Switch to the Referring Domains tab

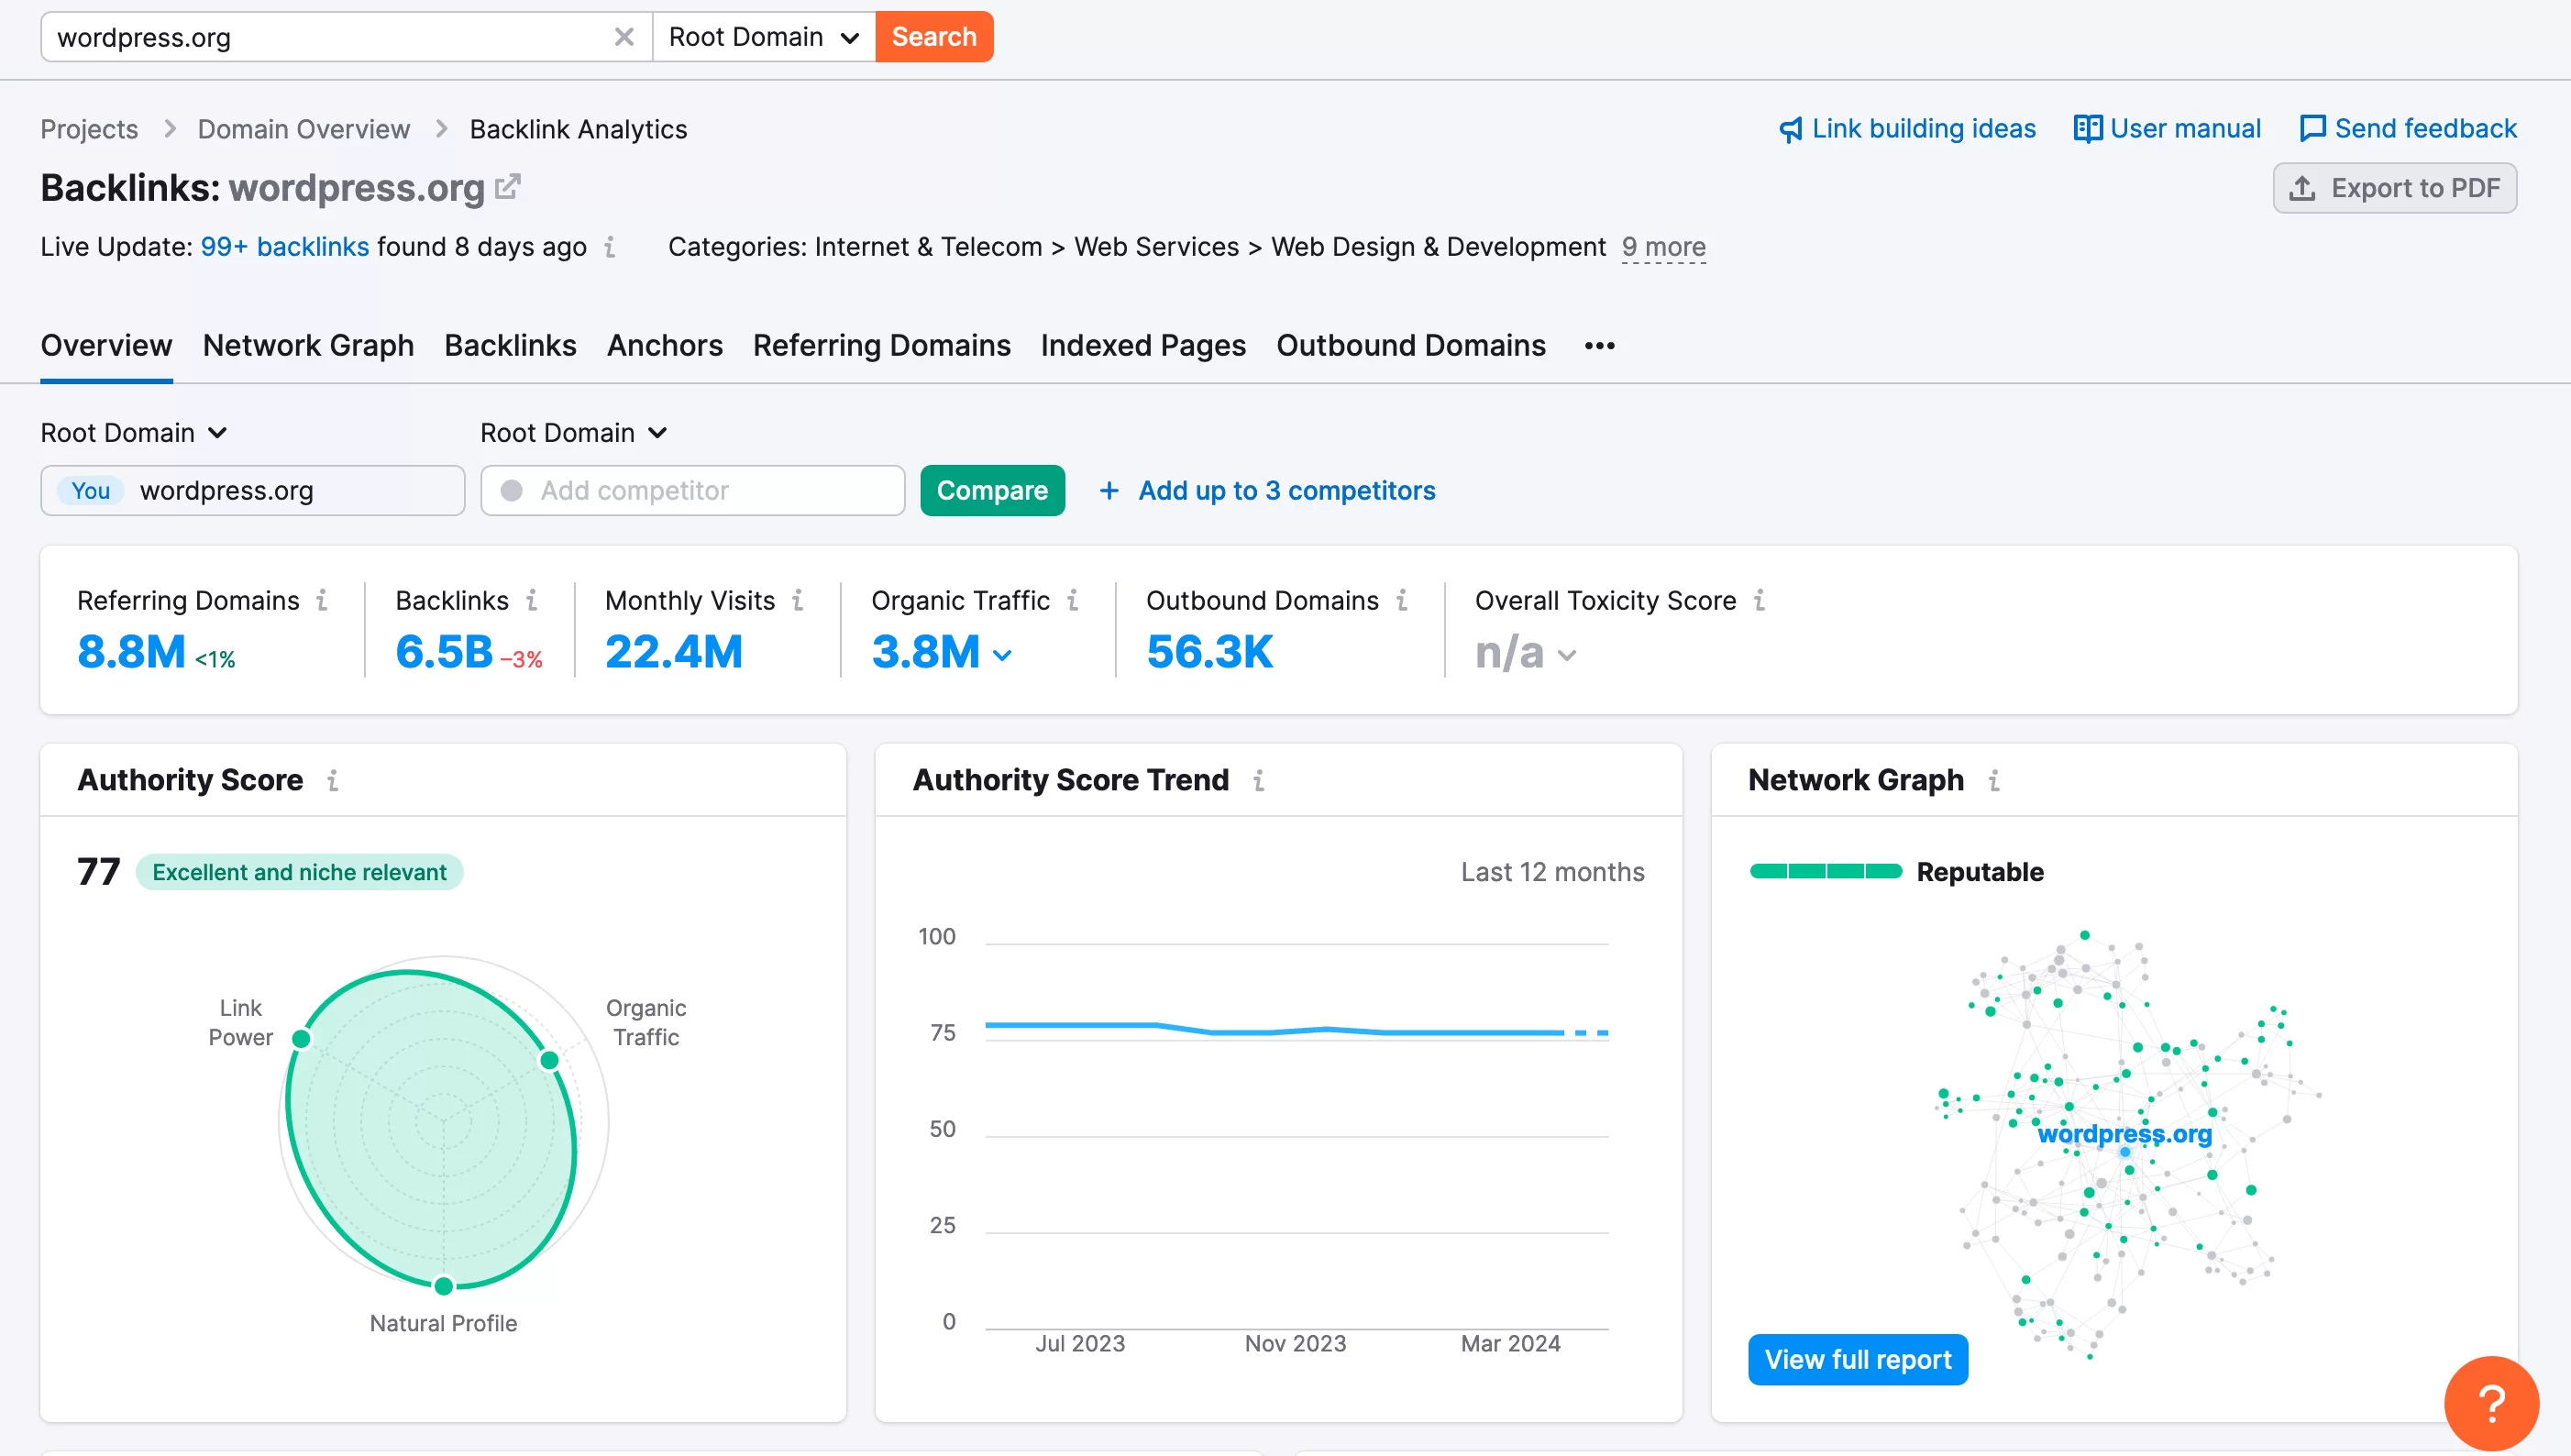pyautogui.click(x=881, y=344)
